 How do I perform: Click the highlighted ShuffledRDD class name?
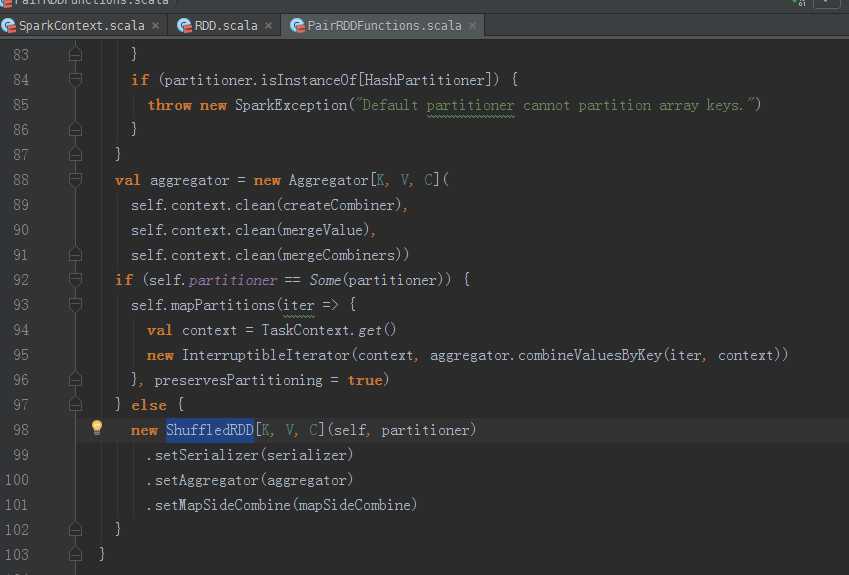pyautogui.click(x=210, y=430)
